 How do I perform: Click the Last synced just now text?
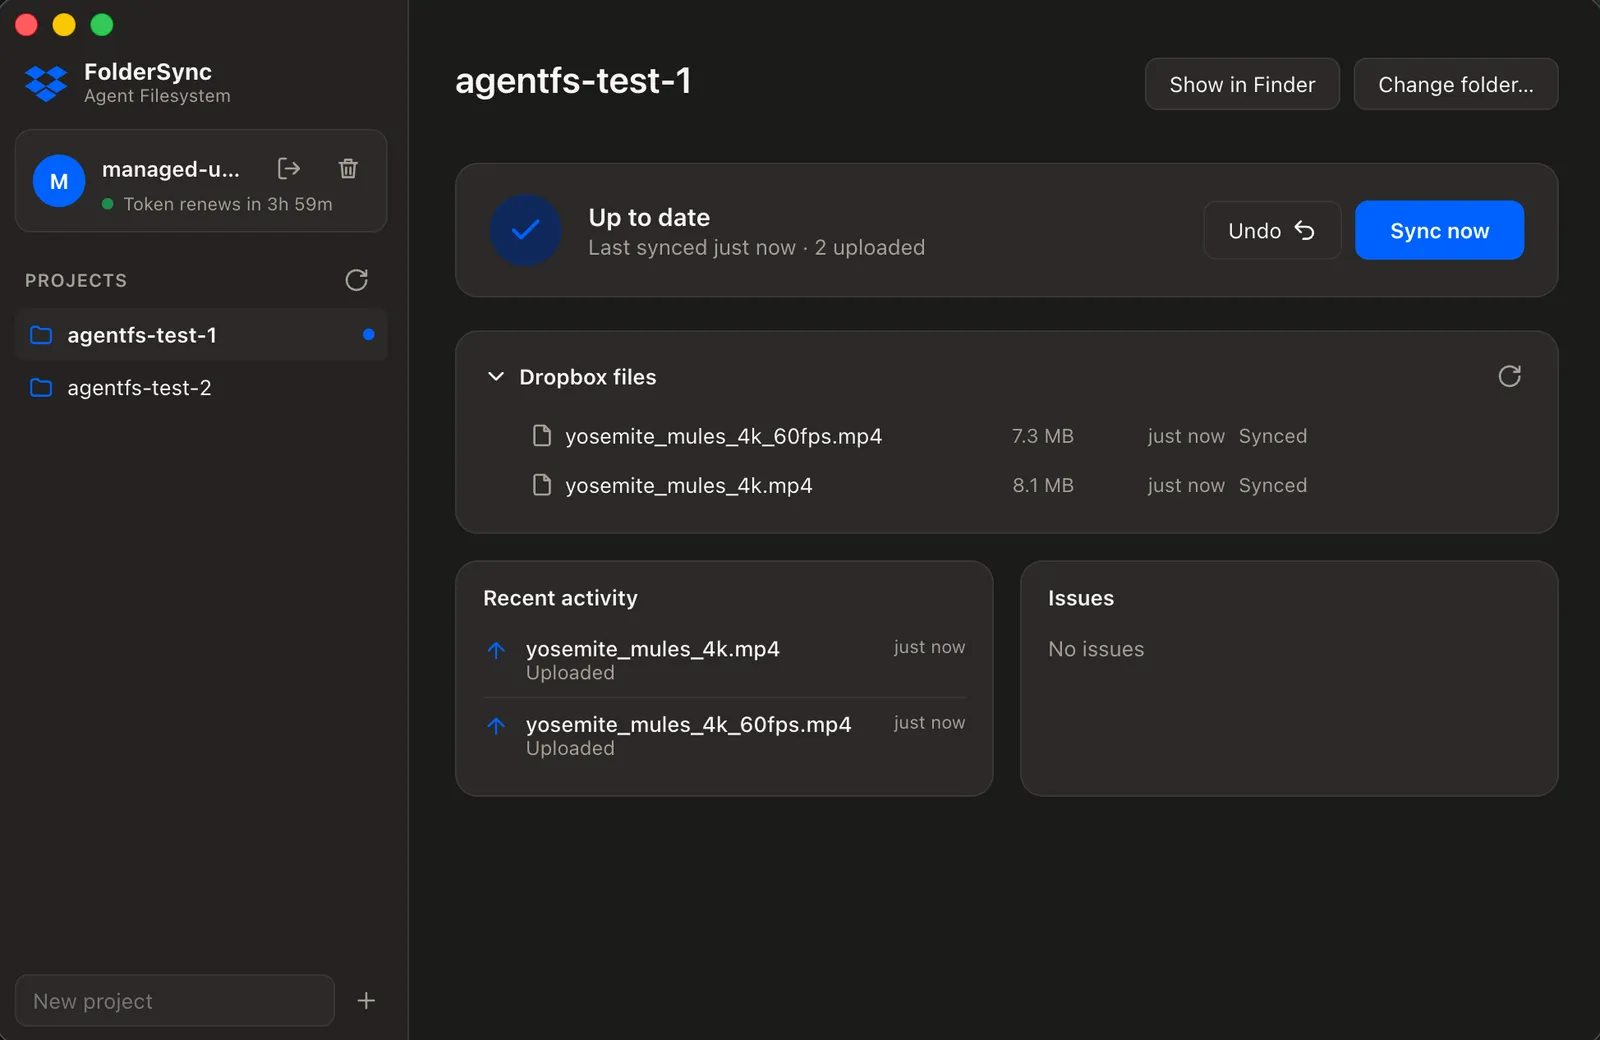tap(692, 247)
